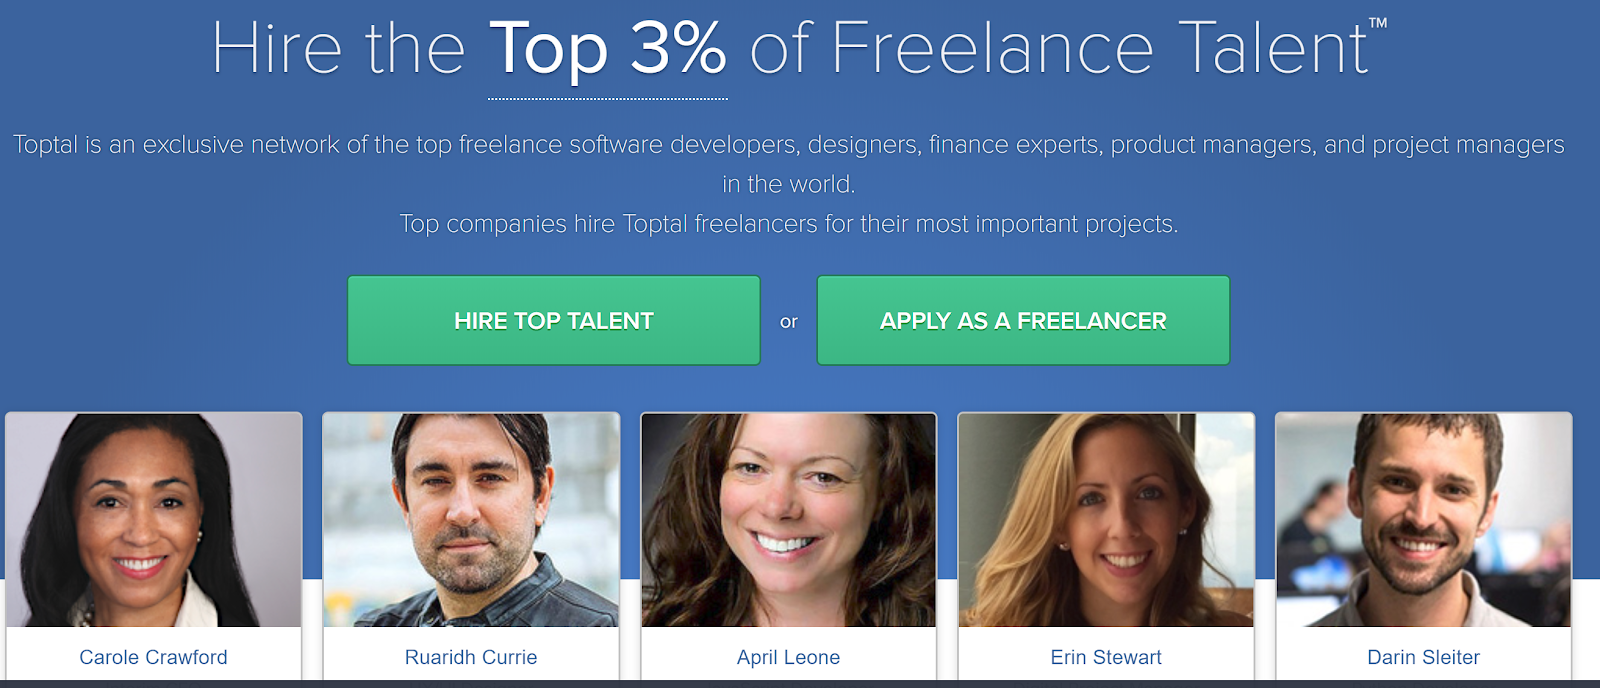The height and width of the screenshot is (688, 1600).
Task: Follow the Ruaridh Currie name link
Action: 471,657
